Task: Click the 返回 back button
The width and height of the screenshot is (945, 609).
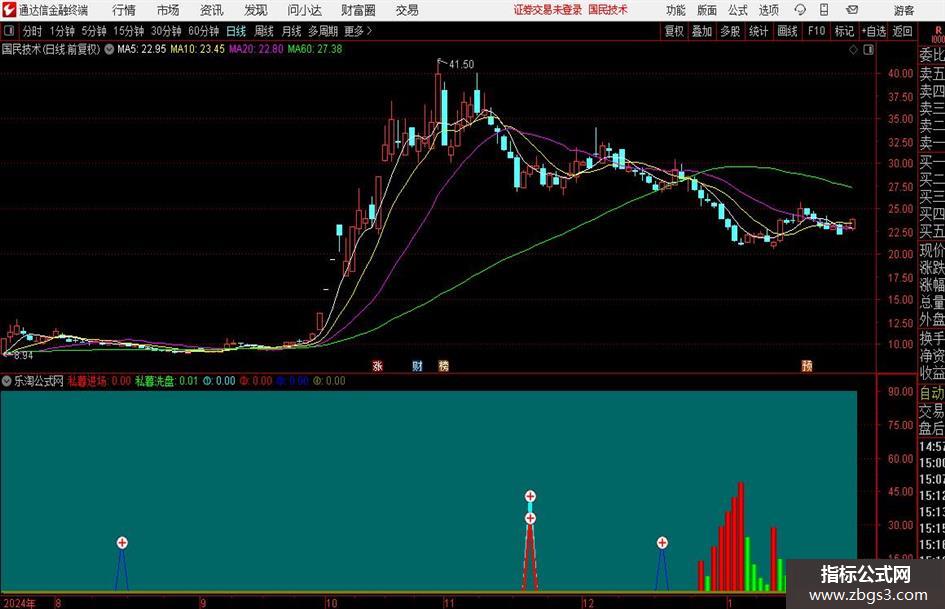Action: 902,31
